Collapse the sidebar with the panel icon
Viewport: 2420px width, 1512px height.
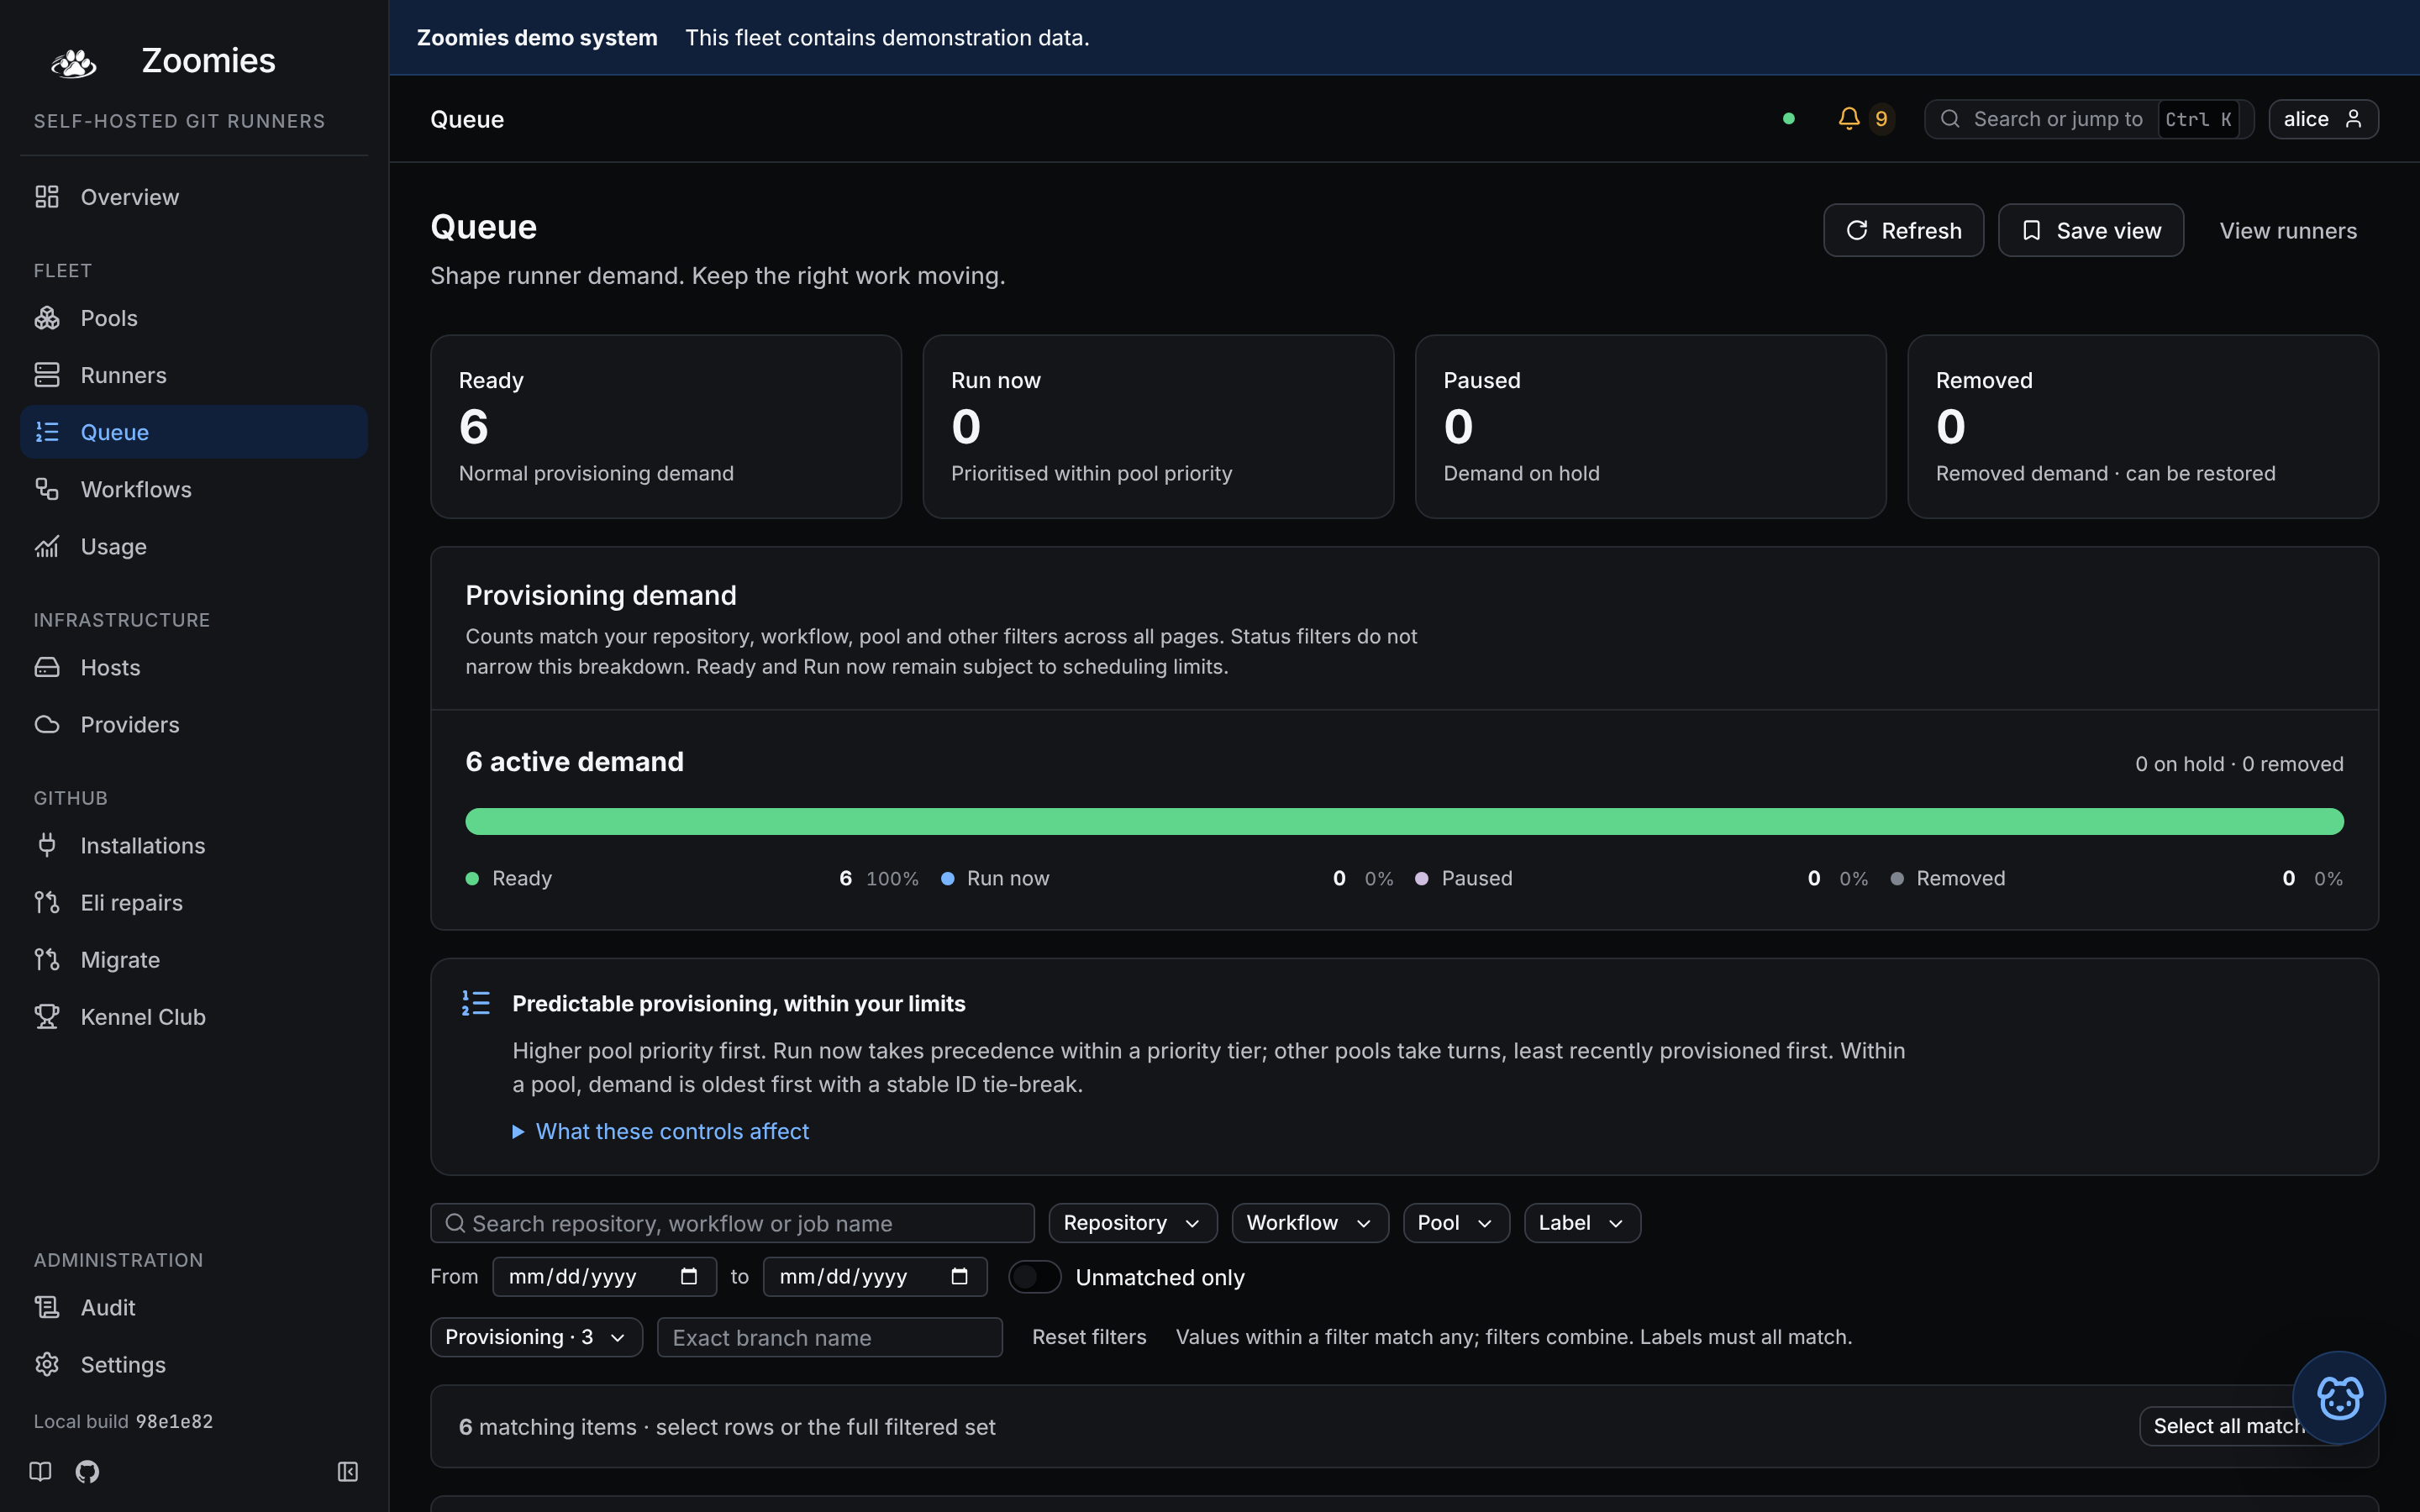(347, 1471)
